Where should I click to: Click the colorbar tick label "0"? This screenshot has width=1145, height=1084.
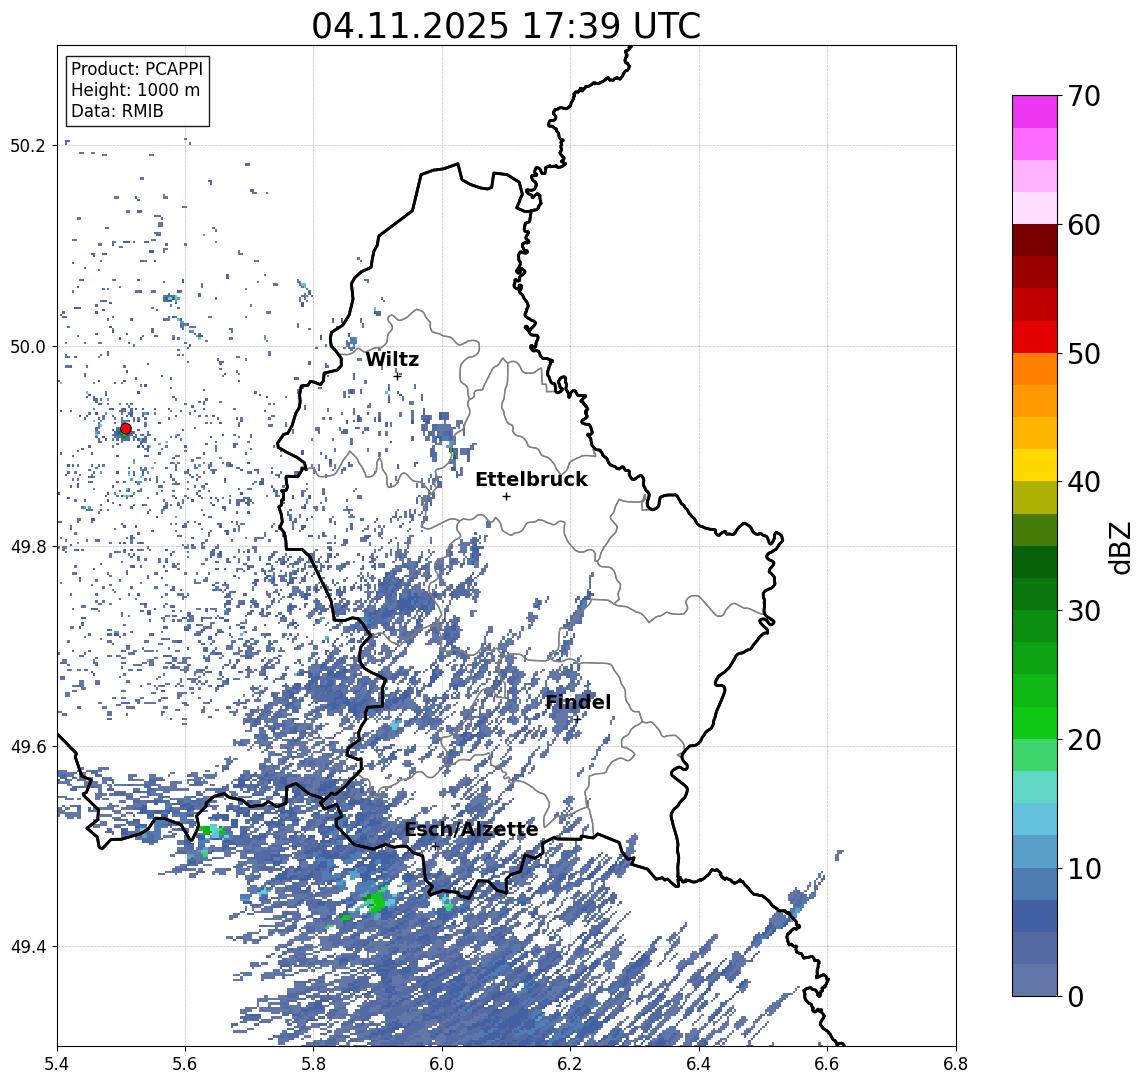tap(1076, 996)
